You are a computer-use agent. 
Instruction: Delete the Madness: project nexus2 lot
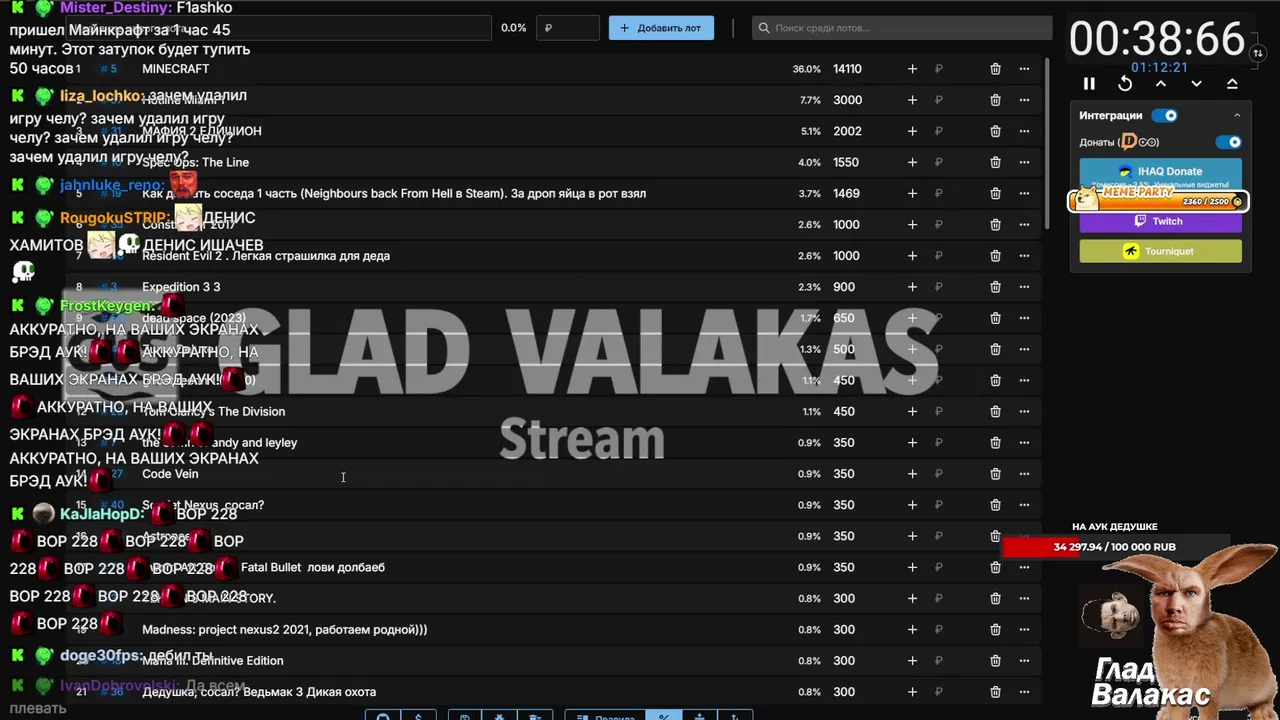click(995, 630)
